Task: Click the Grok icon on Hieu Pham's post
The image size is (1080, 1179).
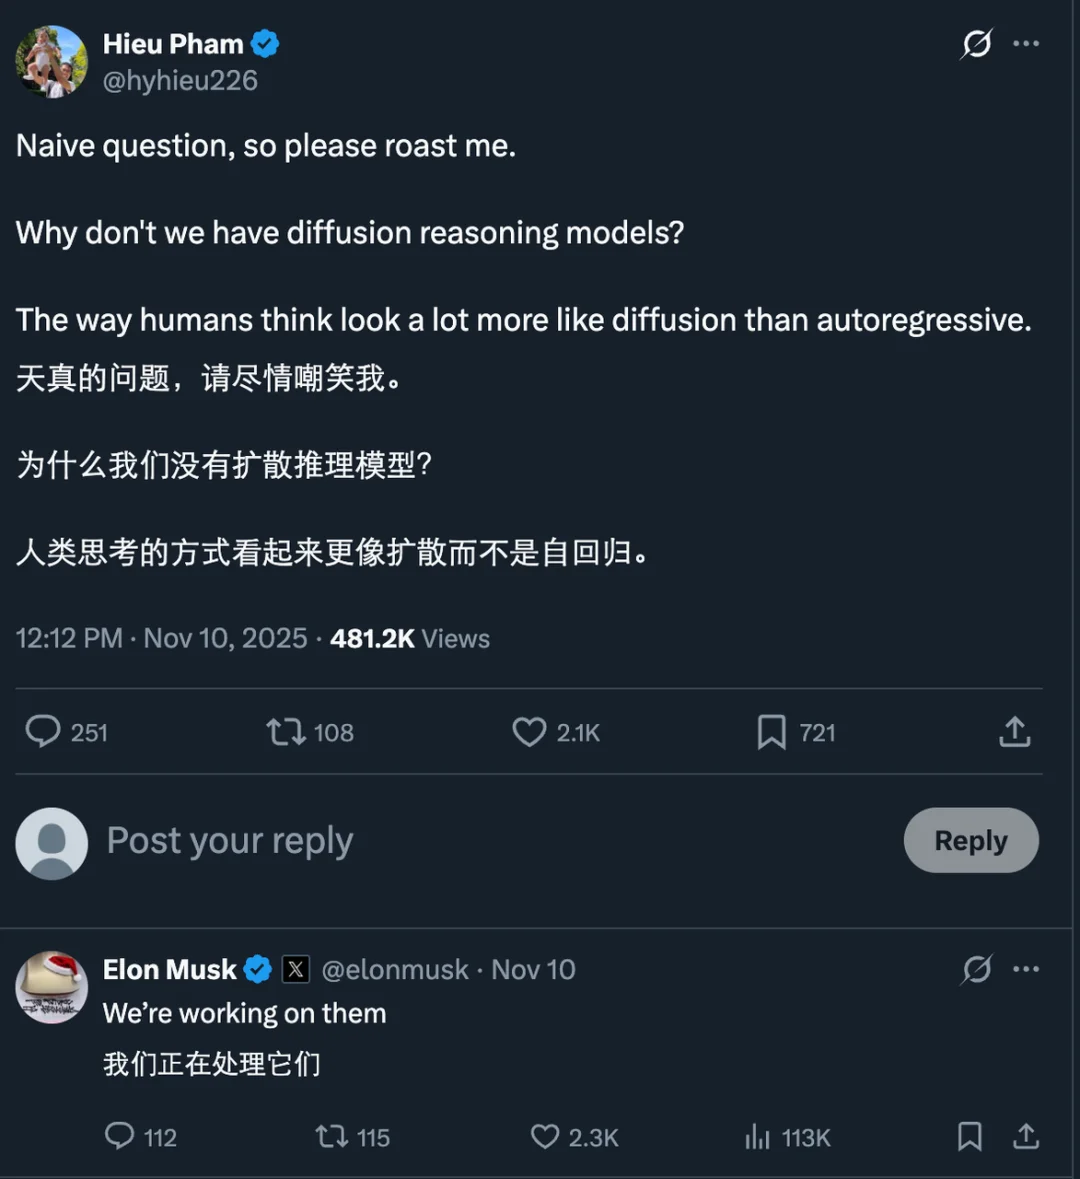Action: (x=976, y=44)
